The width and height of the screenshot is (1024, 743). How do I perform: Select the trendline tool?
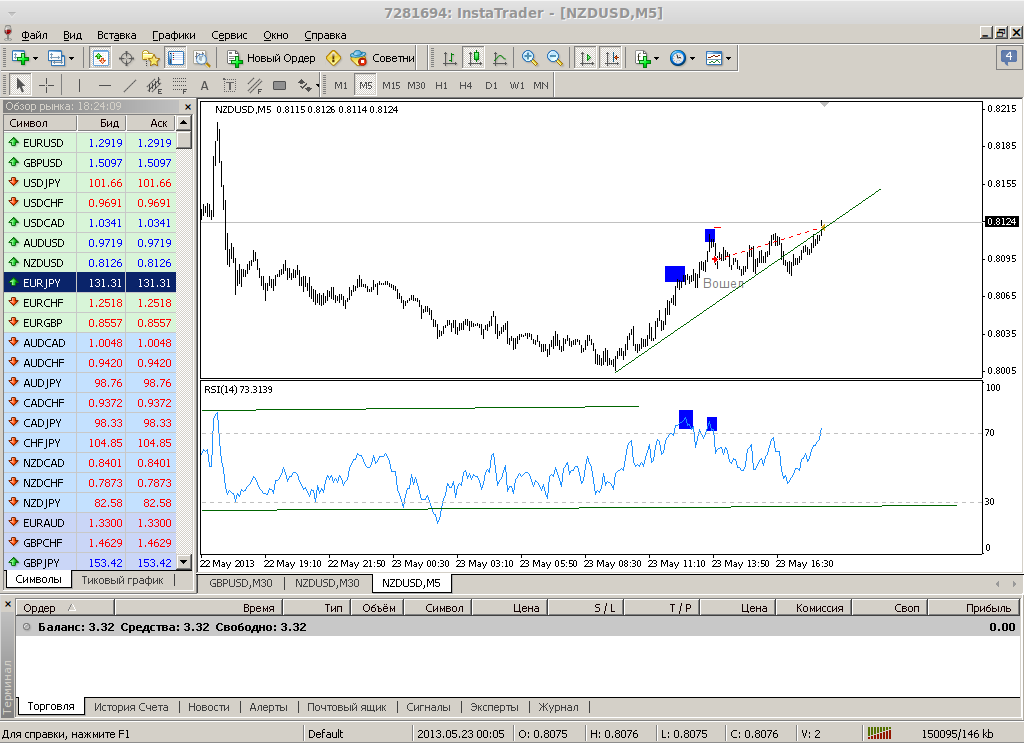coord(129,85)
